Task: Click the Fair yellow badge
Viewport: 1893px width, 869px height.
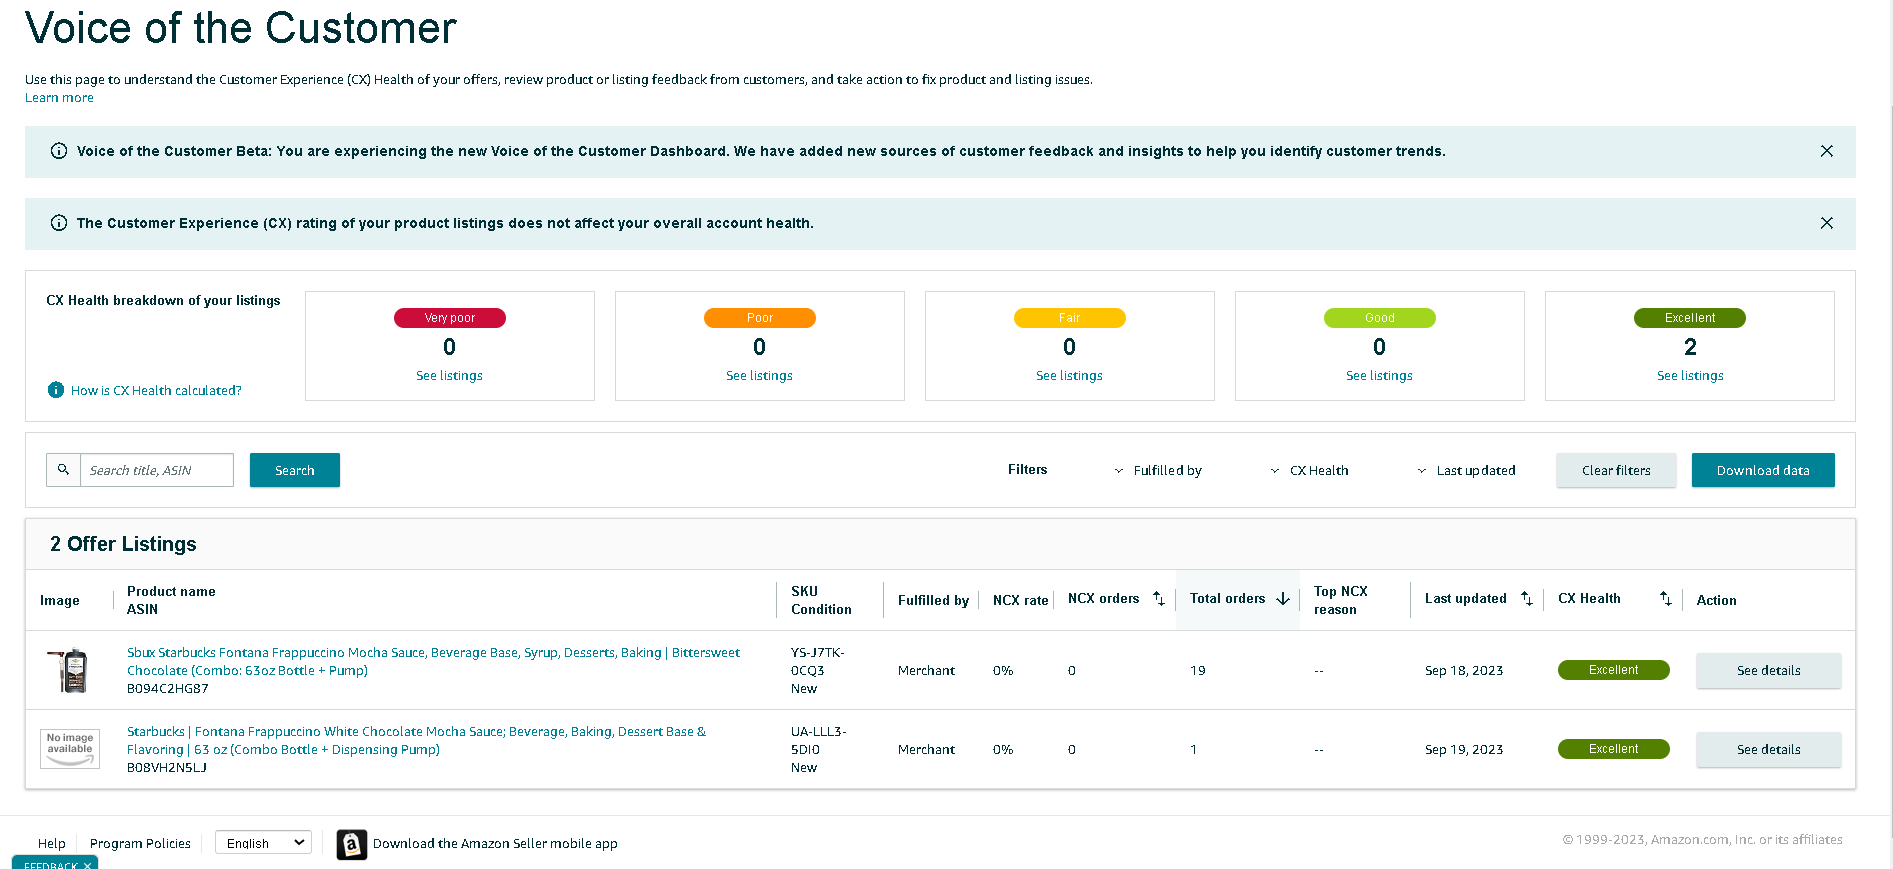Action: tap(1070, 318)
